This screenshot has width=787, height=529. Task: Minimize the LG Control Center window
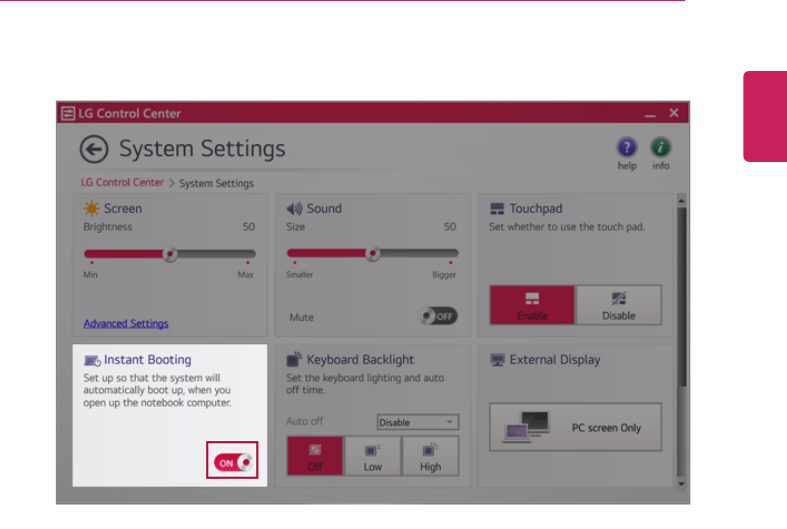click(x=650, y=114)
